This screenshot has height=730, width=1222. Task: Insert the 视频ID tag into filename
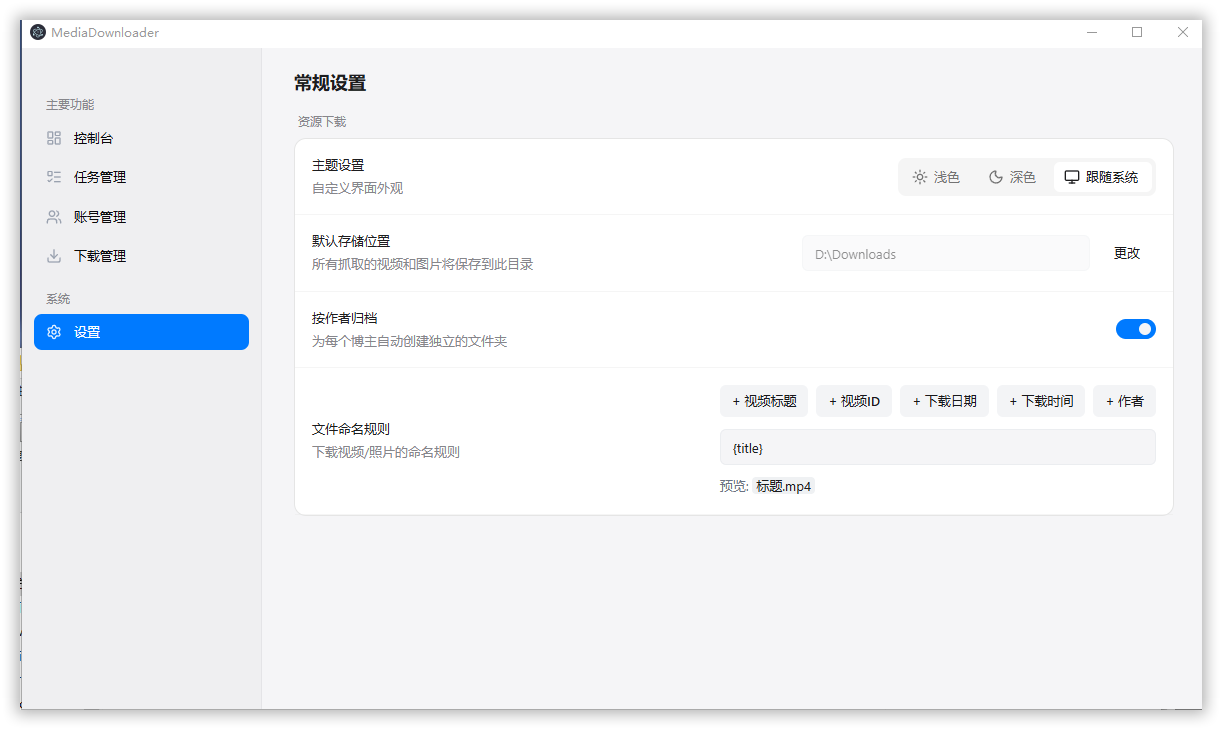(854, 401)
